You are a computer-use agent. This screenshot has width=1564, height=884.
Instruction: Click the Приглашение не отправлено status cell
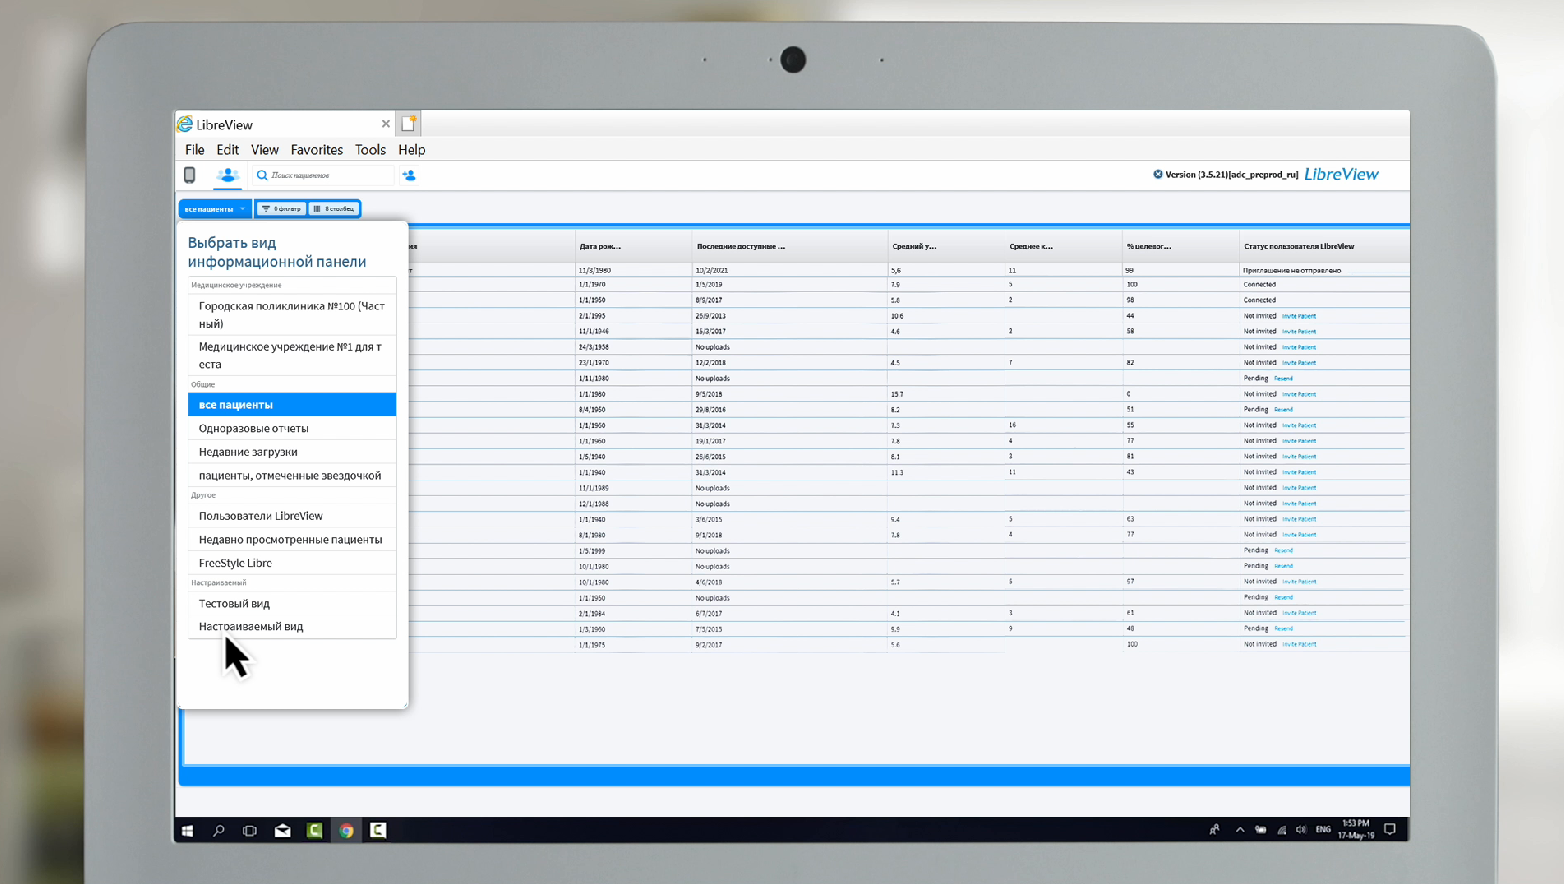coord(1292,270)
